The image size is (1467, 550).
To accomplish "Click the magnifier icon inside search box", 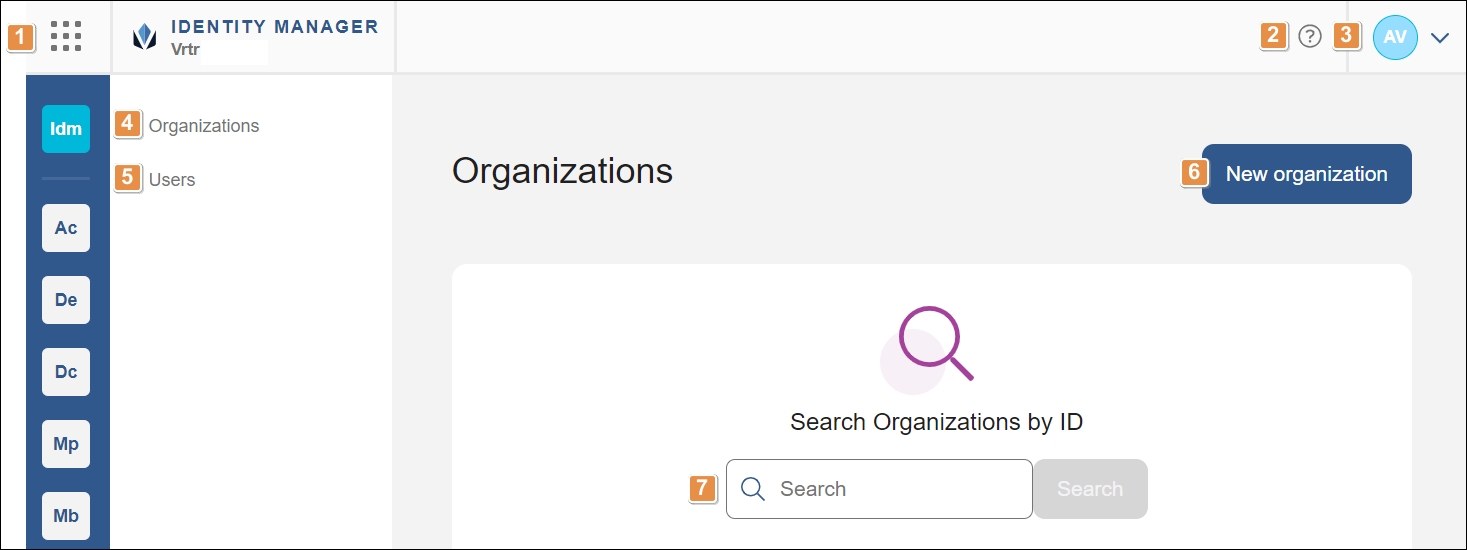I will 754,489.
